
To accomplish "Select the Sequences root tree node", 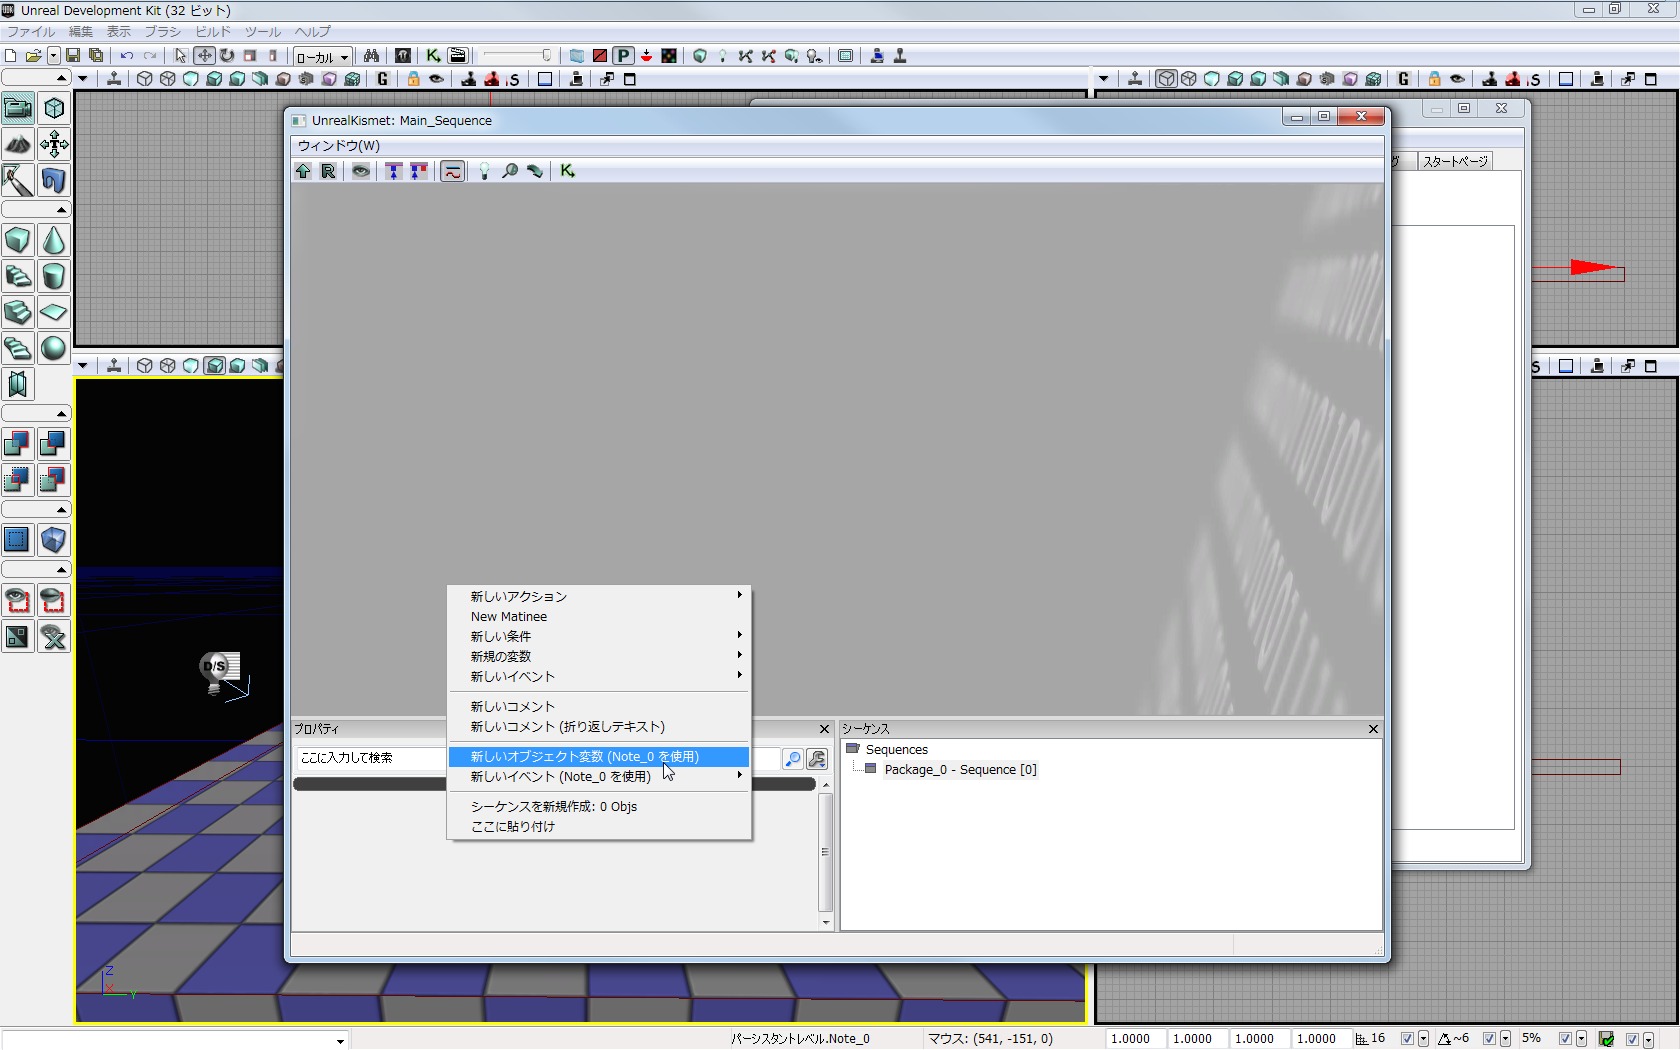I will 896,750.
